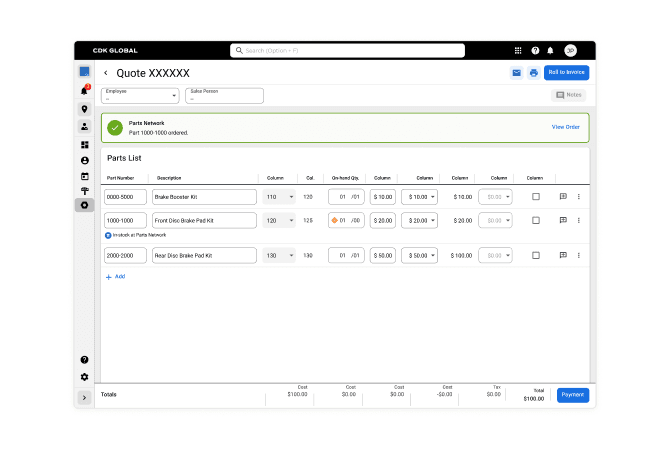Open the user avatar menu
Viewport: 670px width, 450px height.
pos(570,50)
